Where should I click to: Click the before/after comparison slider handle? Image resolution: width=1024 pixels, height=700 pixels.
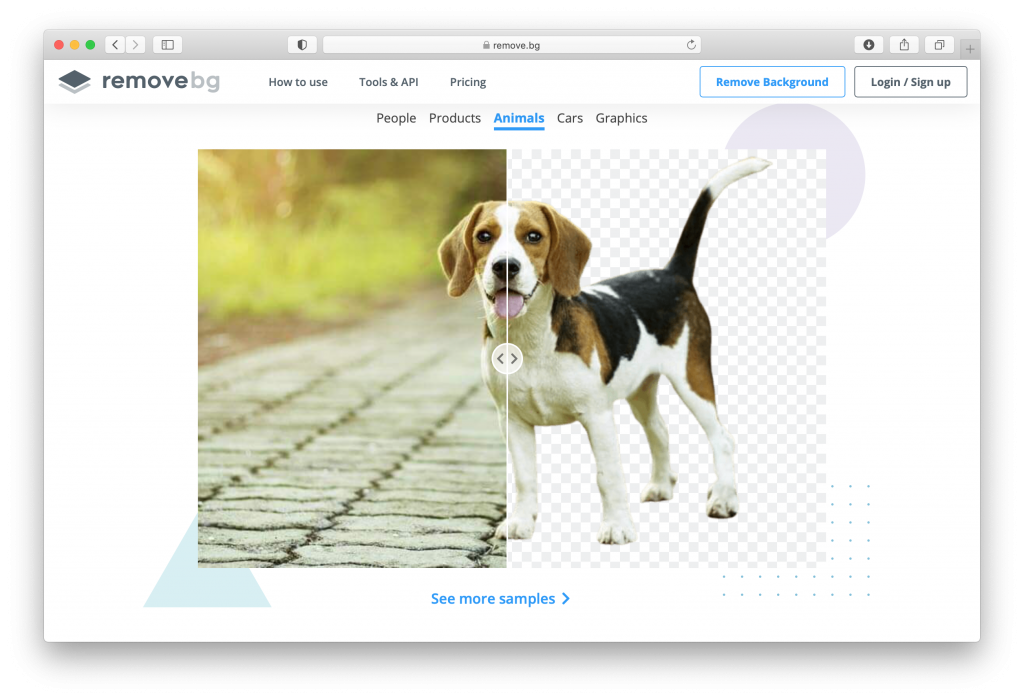tap(507, 358)
